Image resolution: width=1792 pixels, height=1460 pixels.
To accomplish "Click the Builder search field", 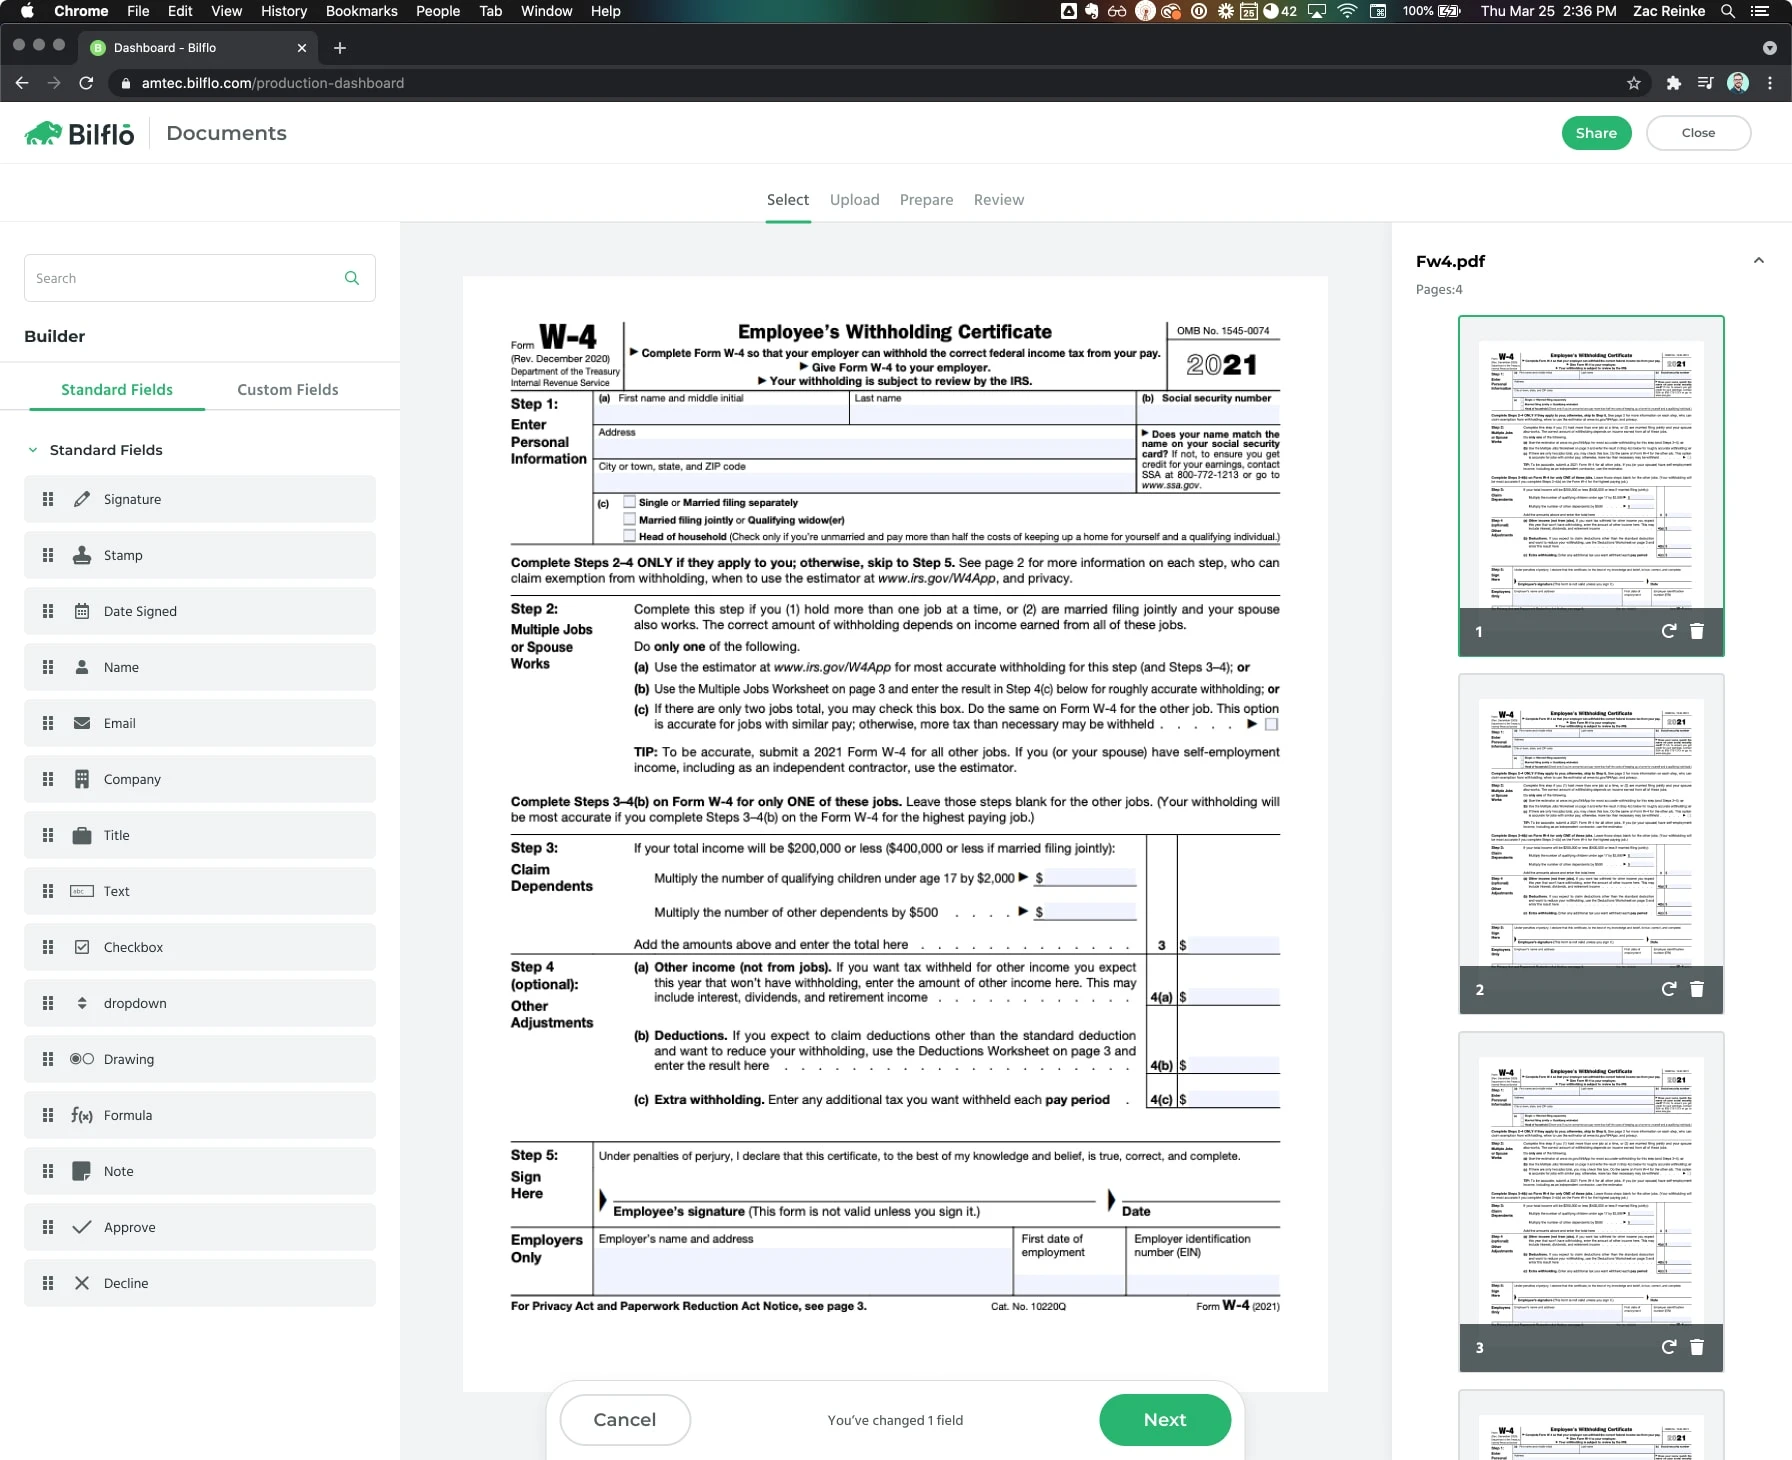I will point(200,278).
